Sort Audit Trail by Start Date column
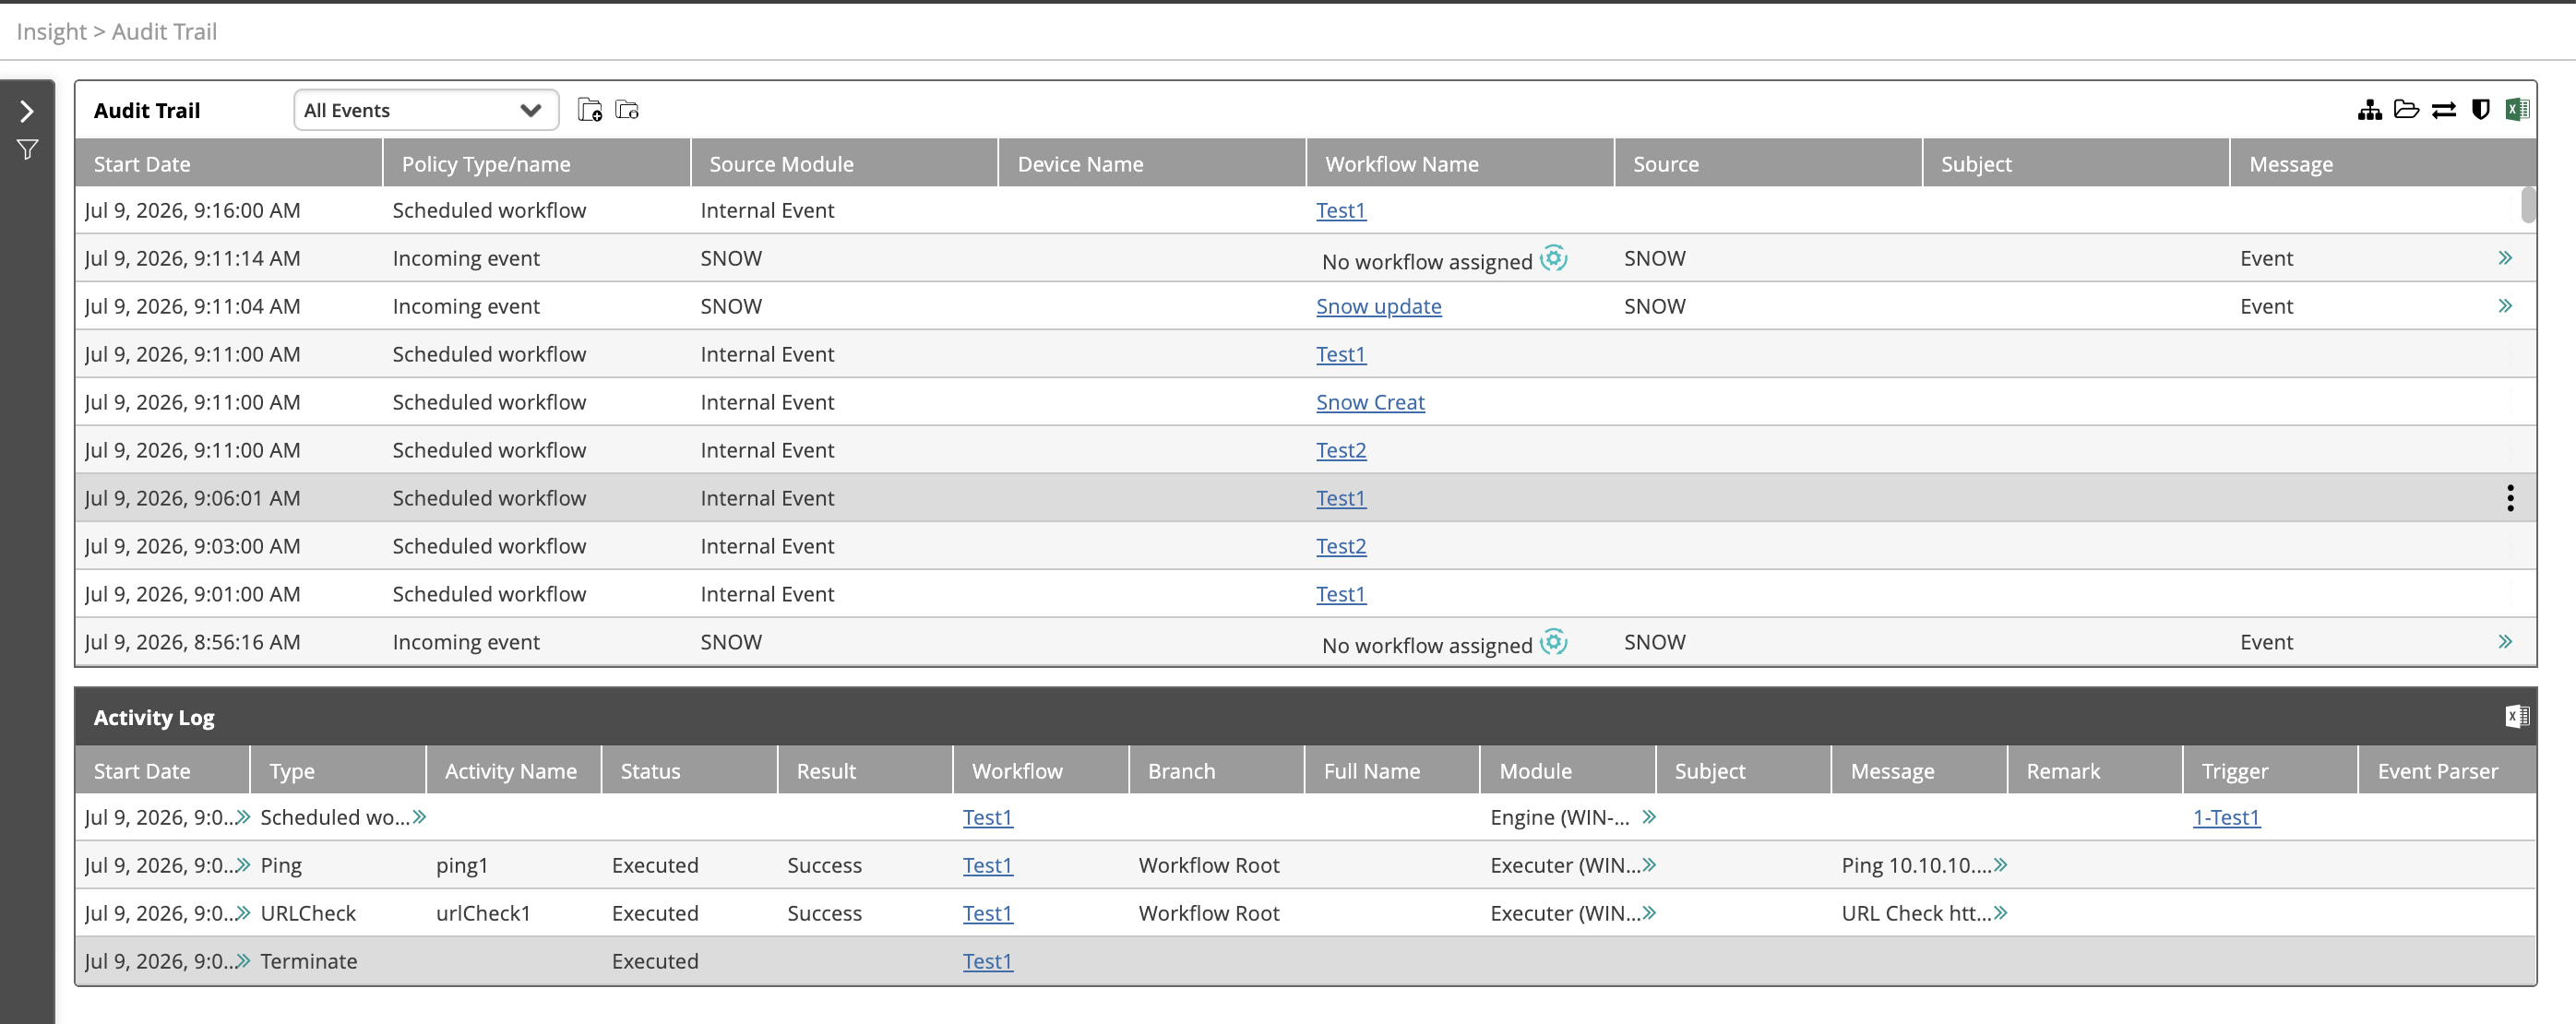2576x1024 pixels. (x=229, y=163)
